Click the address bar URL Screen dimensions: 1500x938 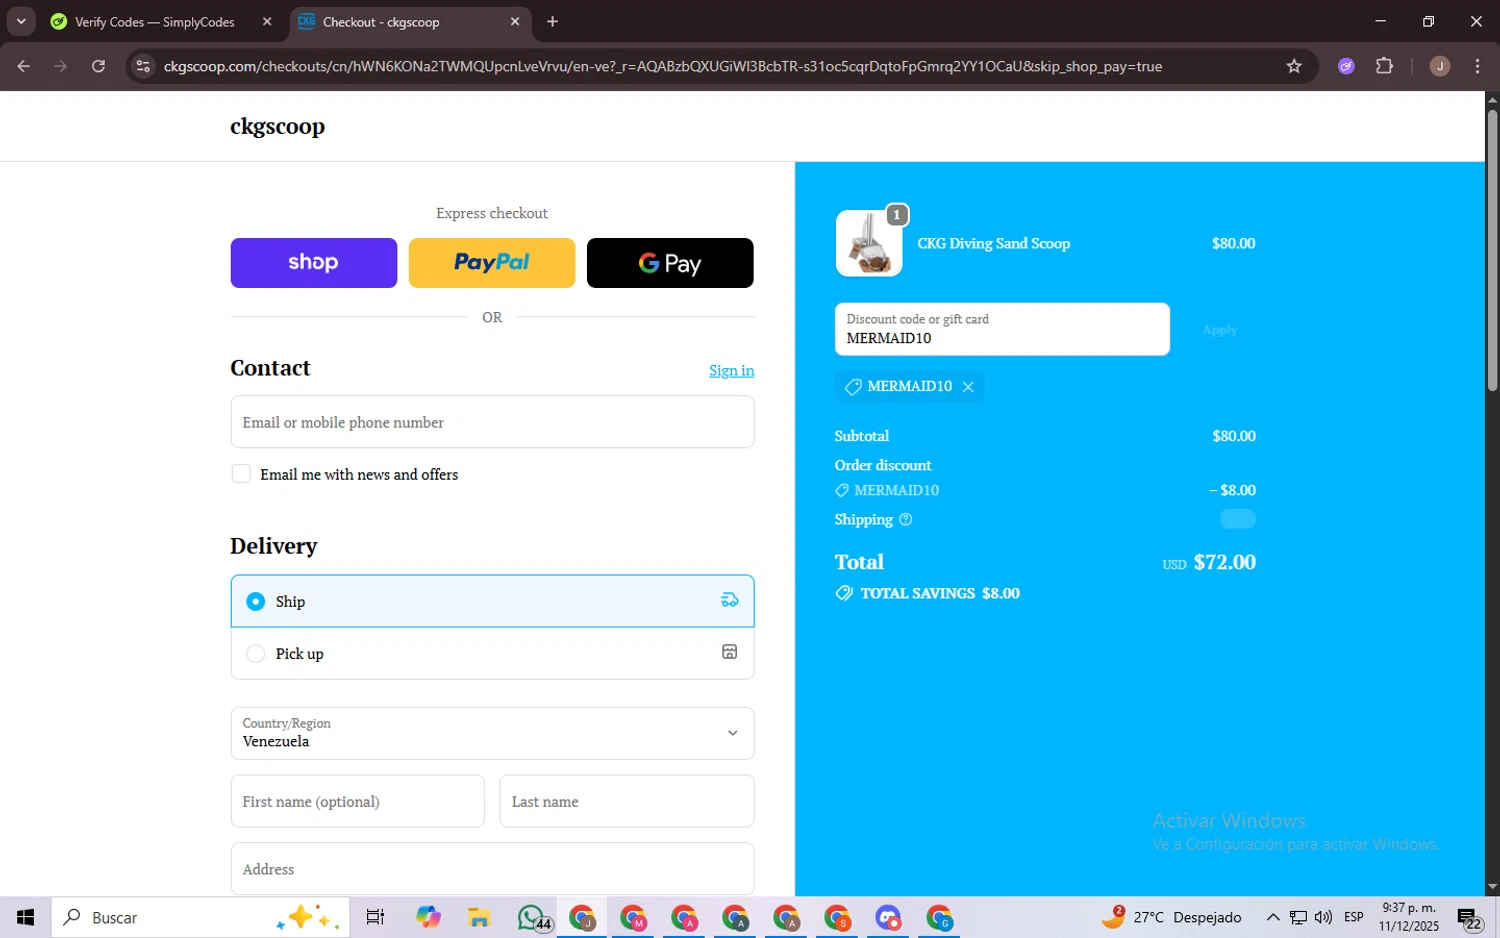tap(662, 66)
